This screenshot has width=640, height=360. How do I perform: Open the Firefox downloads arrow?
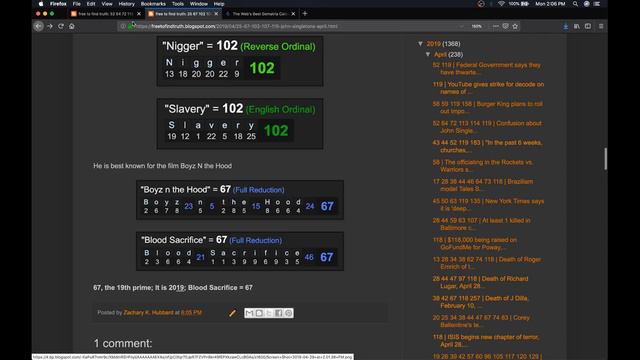point(566,26)
